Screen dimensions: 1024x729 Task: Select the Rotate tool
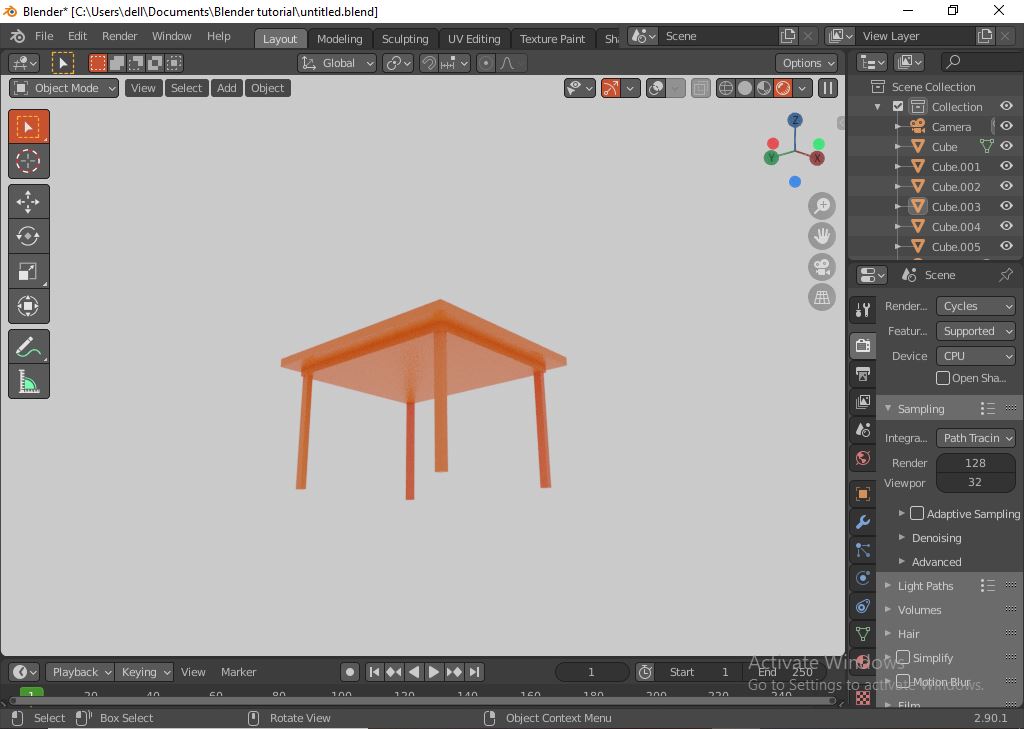[x=28, y=236]
